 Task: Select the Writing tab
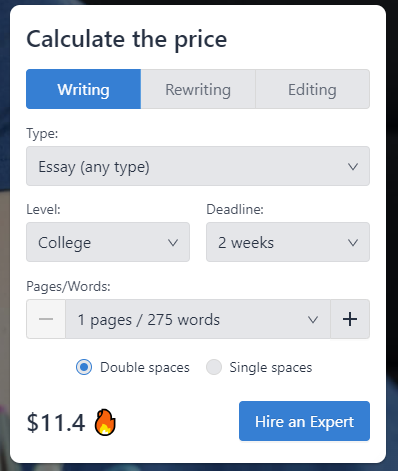(x=83, y=89)
